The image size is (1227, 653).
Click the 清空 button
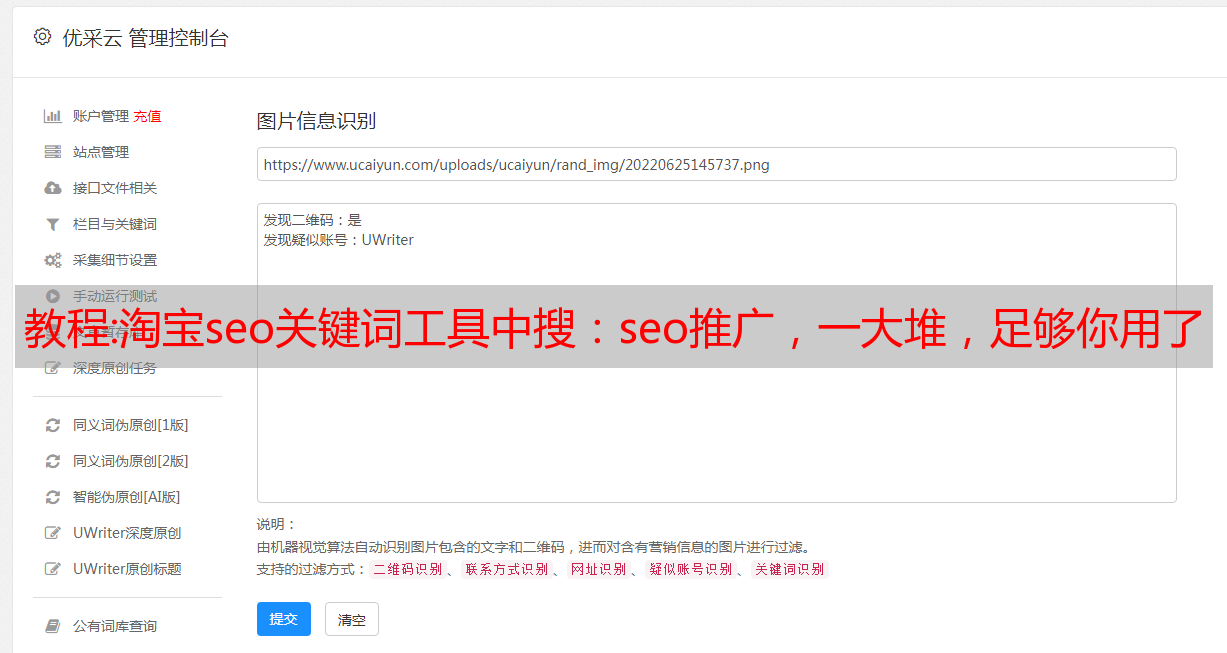352,619
